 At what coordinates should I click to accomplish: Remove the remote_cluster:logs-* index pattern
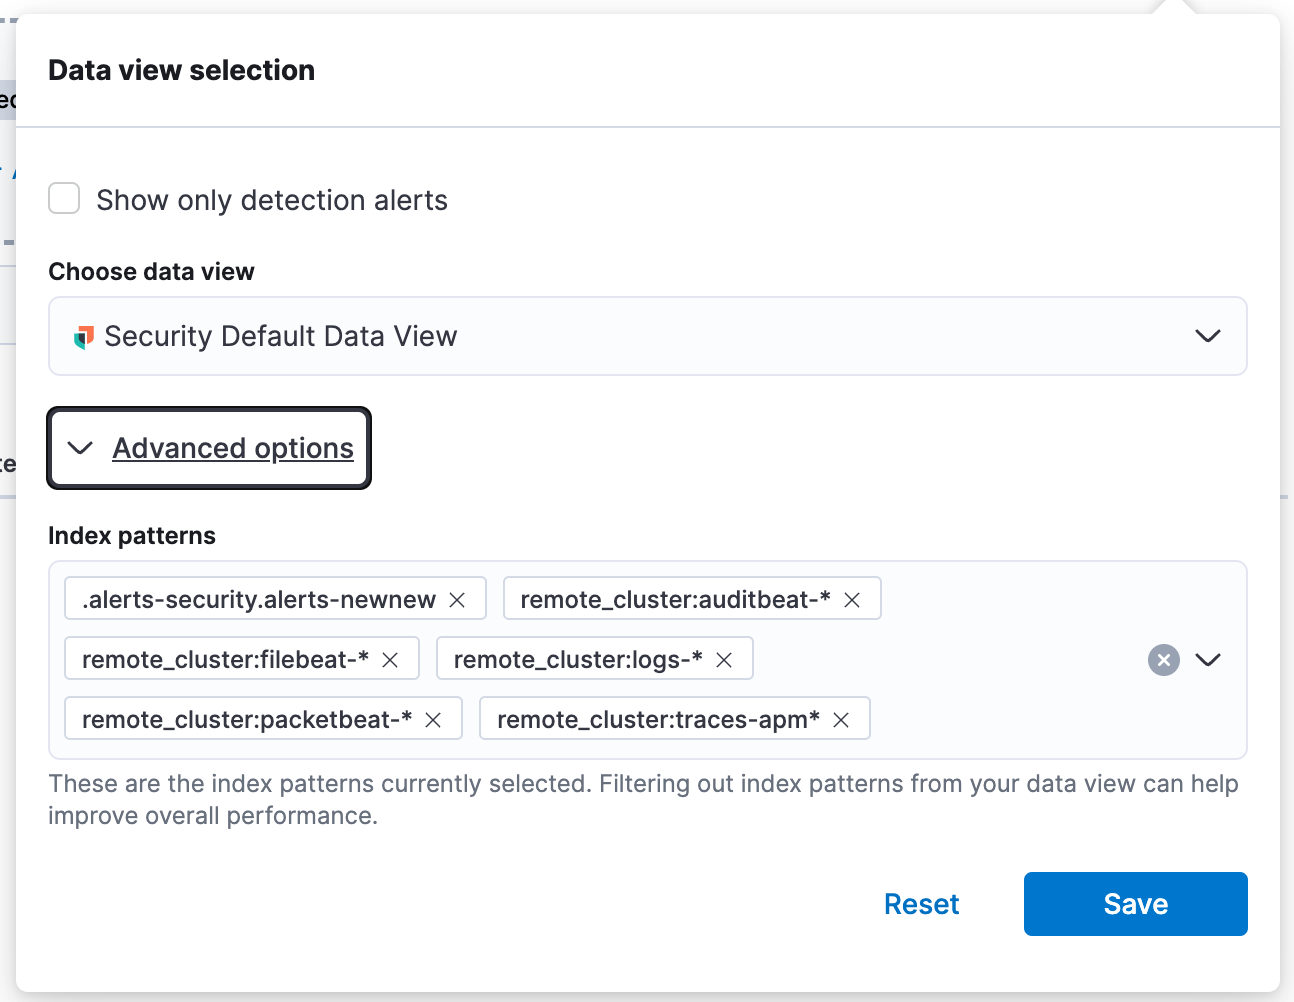click(x=723, y=658)
